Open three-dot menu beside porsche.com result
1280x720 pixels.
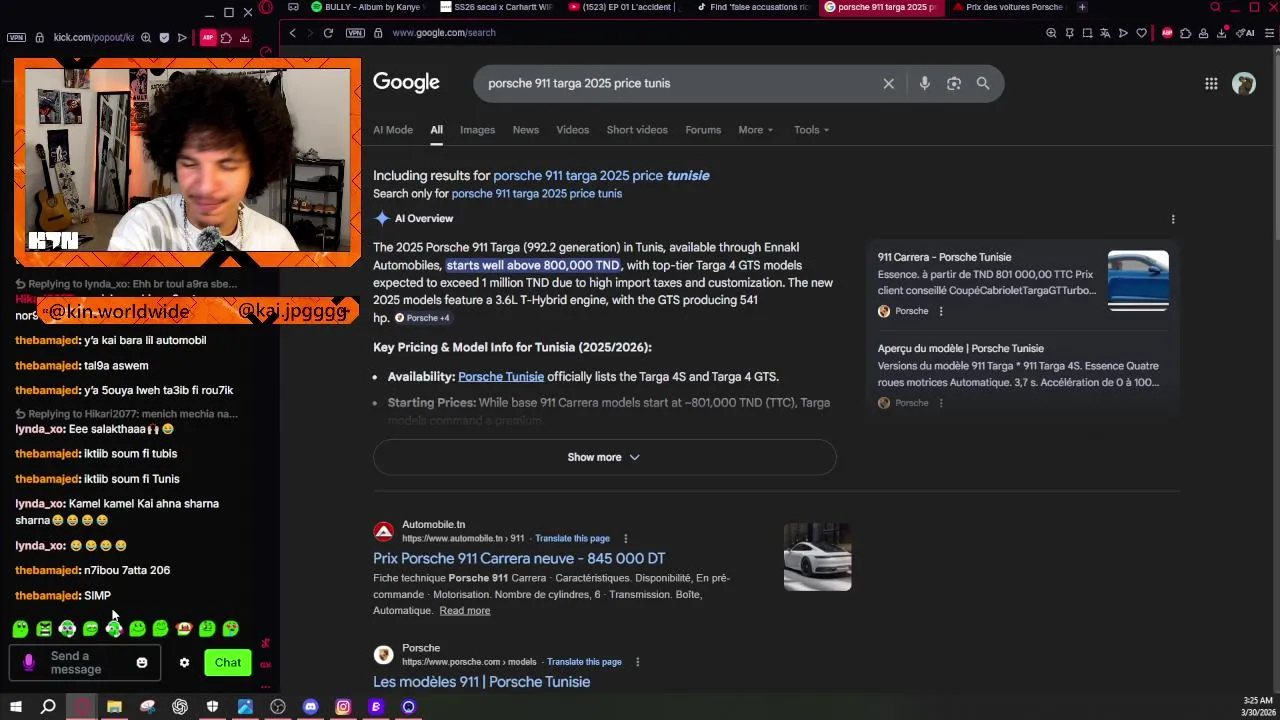tap(637, 662)
